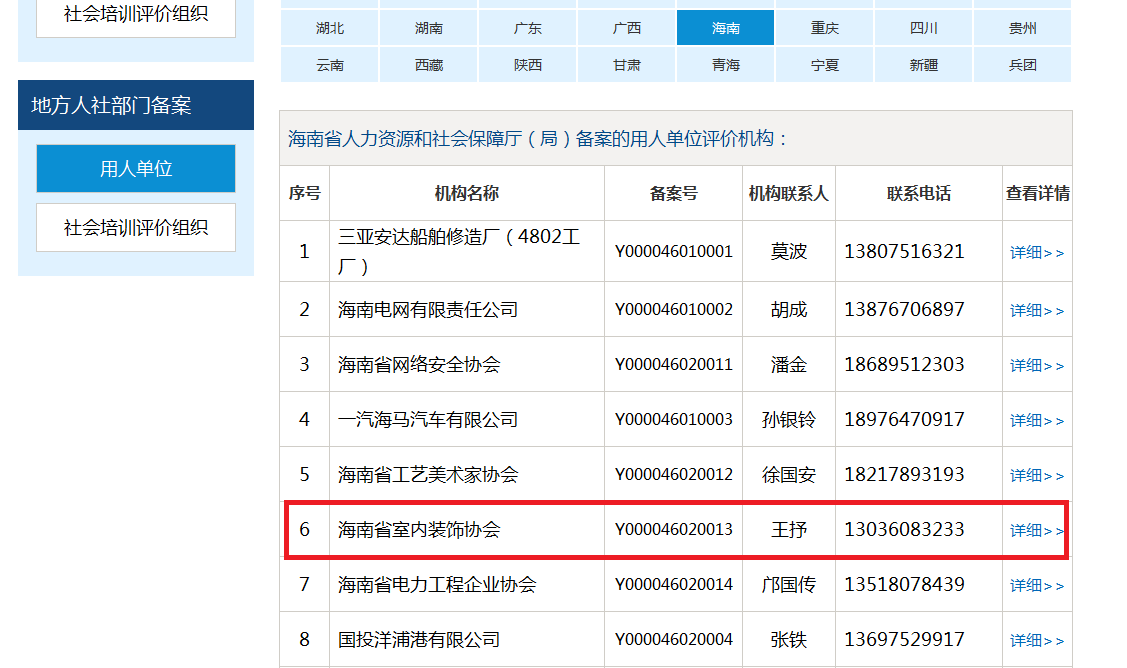
Task: Click phone number 18976470917
Action: (904, 419)
